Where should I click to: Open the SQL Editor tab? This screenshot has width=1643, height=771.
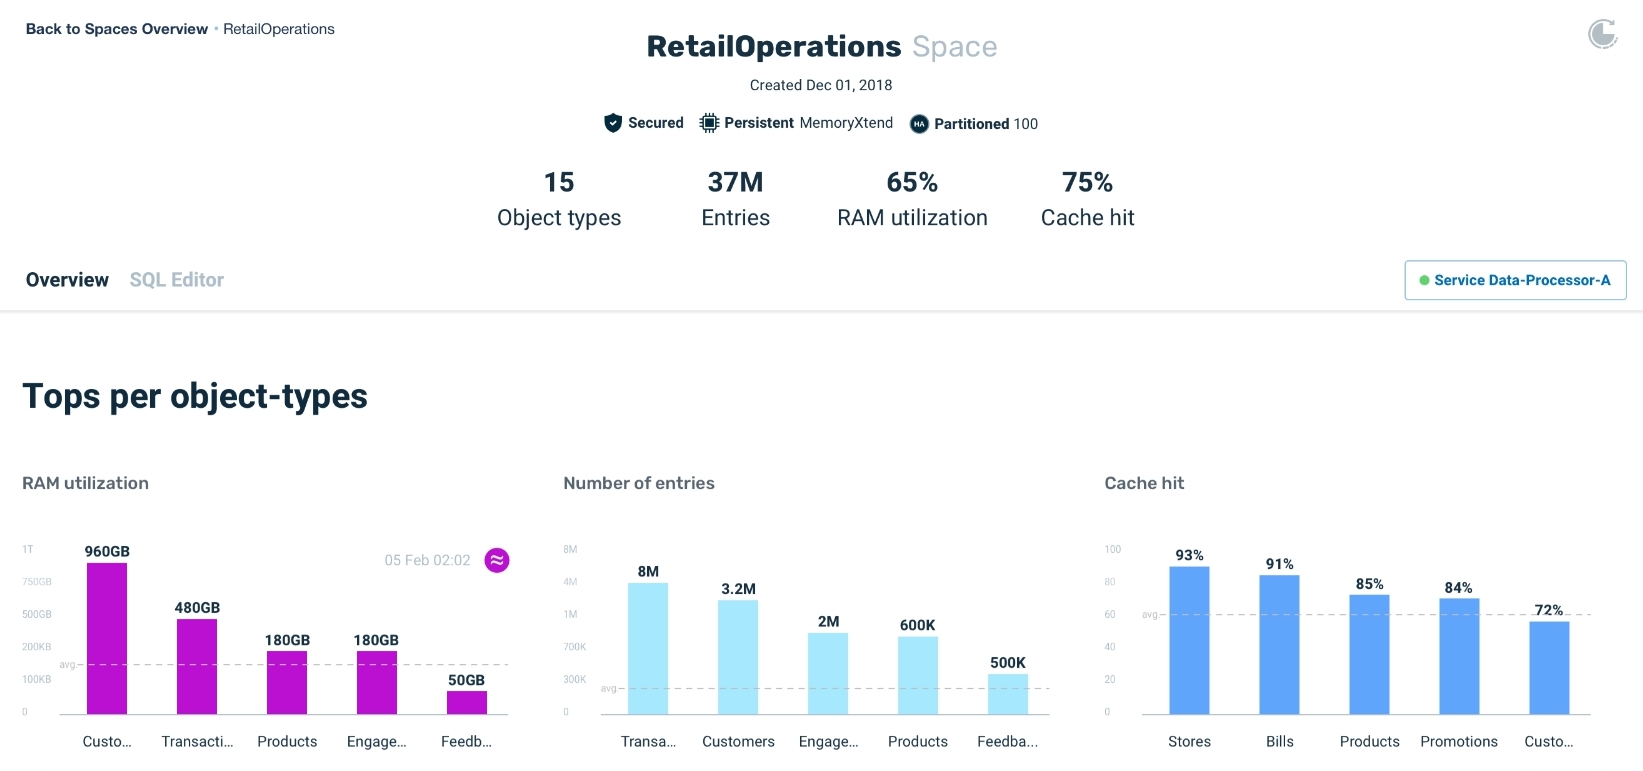coord(176,280)
